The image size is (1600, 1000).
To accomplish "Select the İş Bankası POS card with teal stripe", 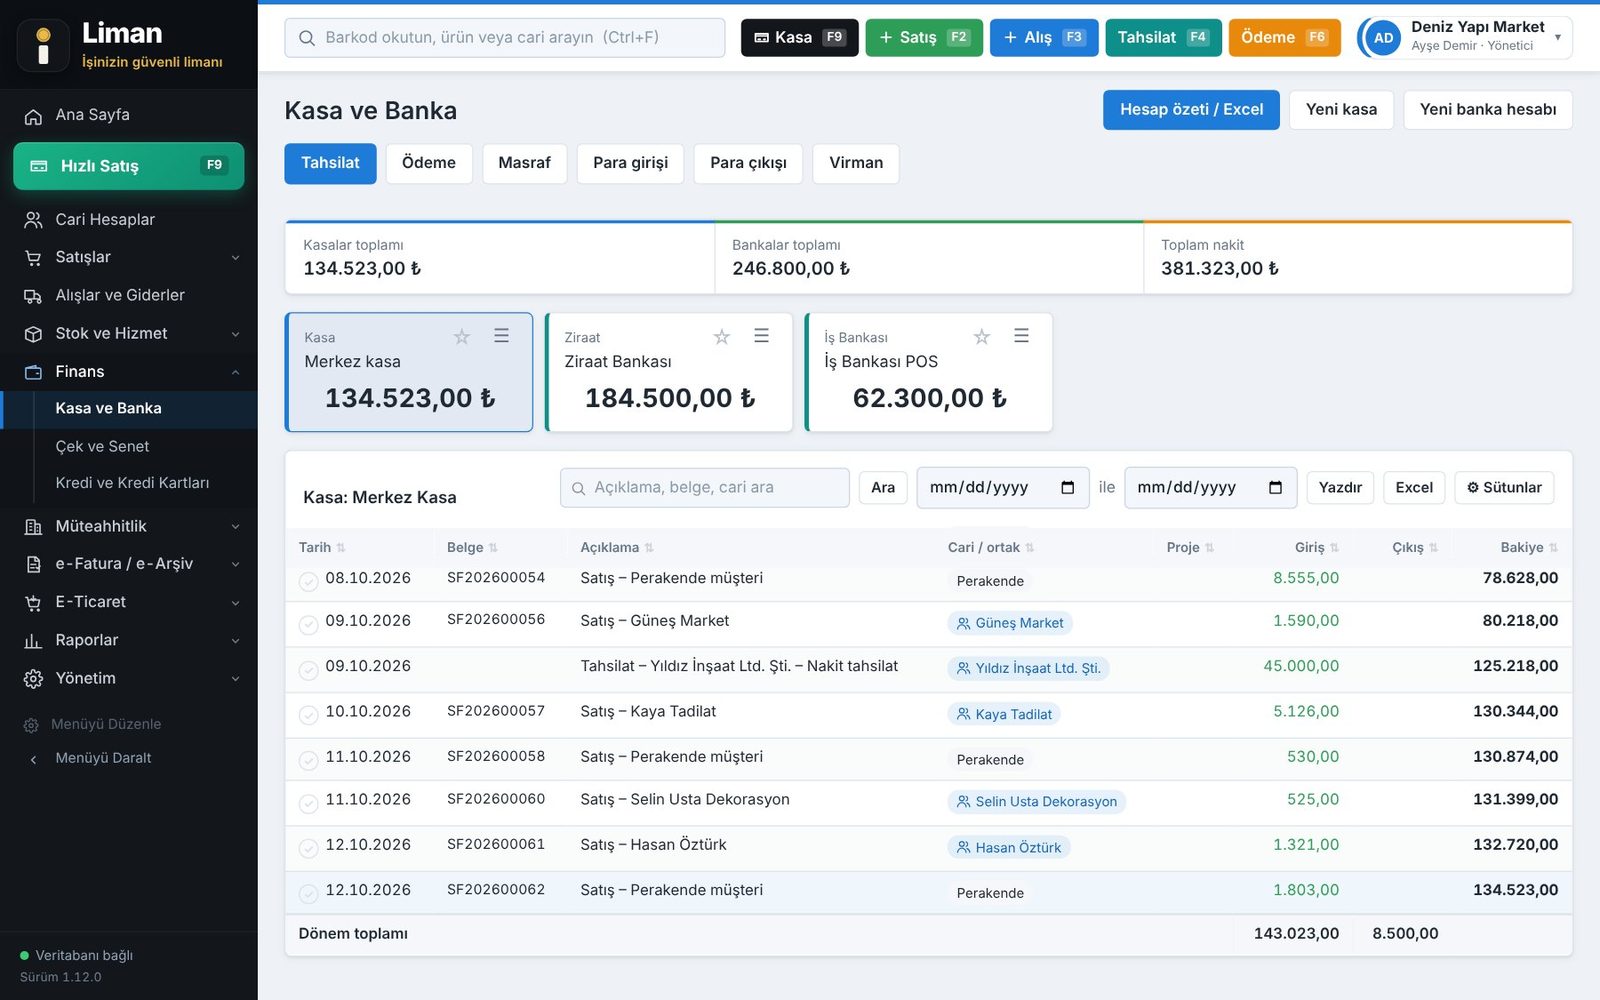I will [x=929, y=373].
